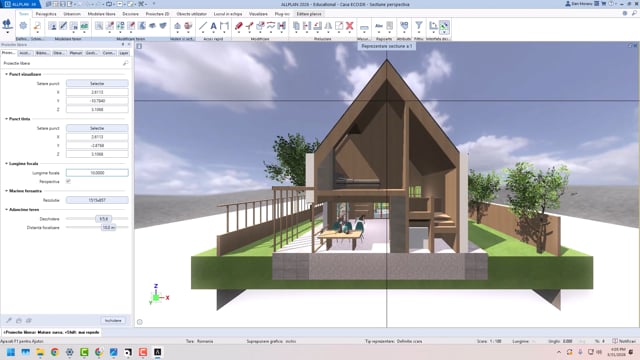
Task: Collapse the Punct tinta section
Action: pyautogui.click(x=6, y=119)
